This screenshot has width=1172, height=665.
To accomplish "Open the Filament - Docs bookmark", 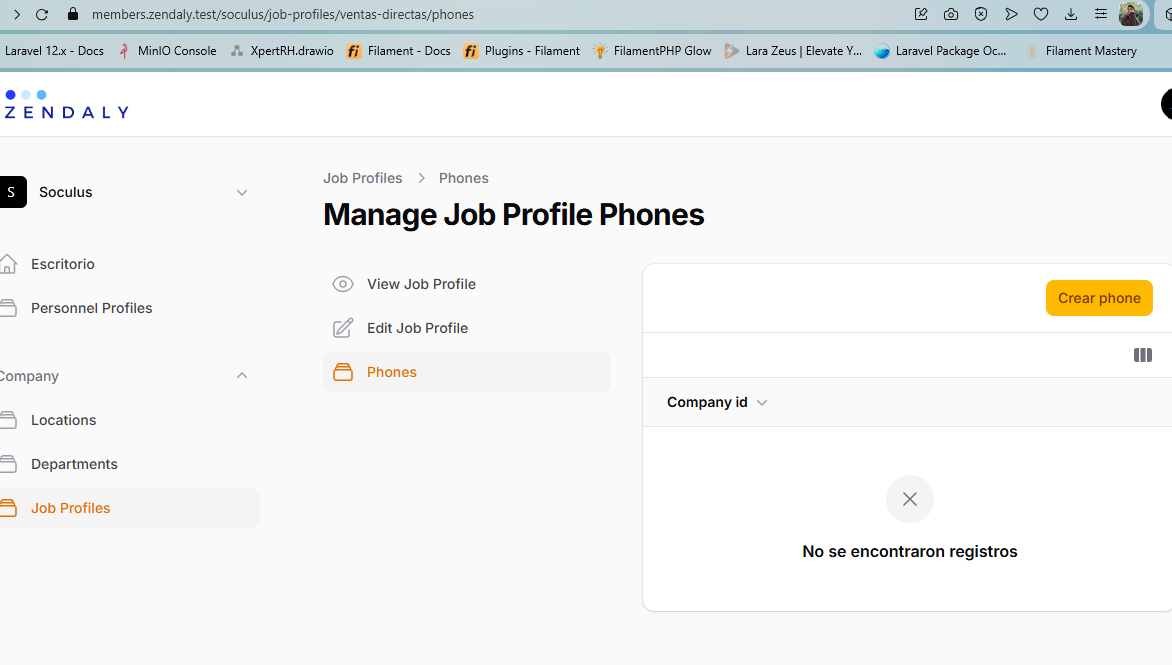I will [x=399, y=51].
